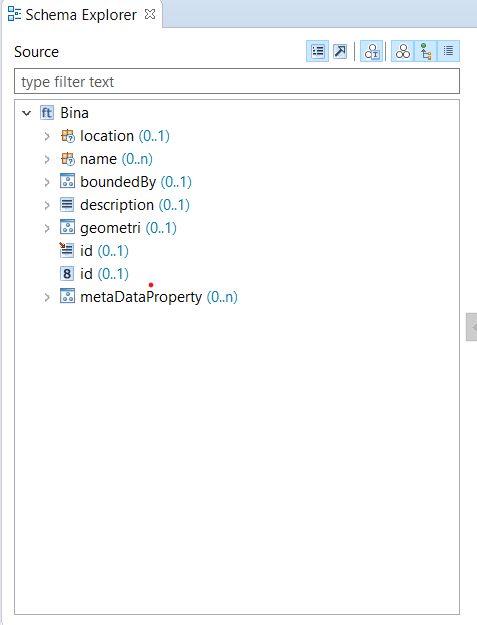Select the description (0..1) row

pyautogui.click(x=135, y=205)
